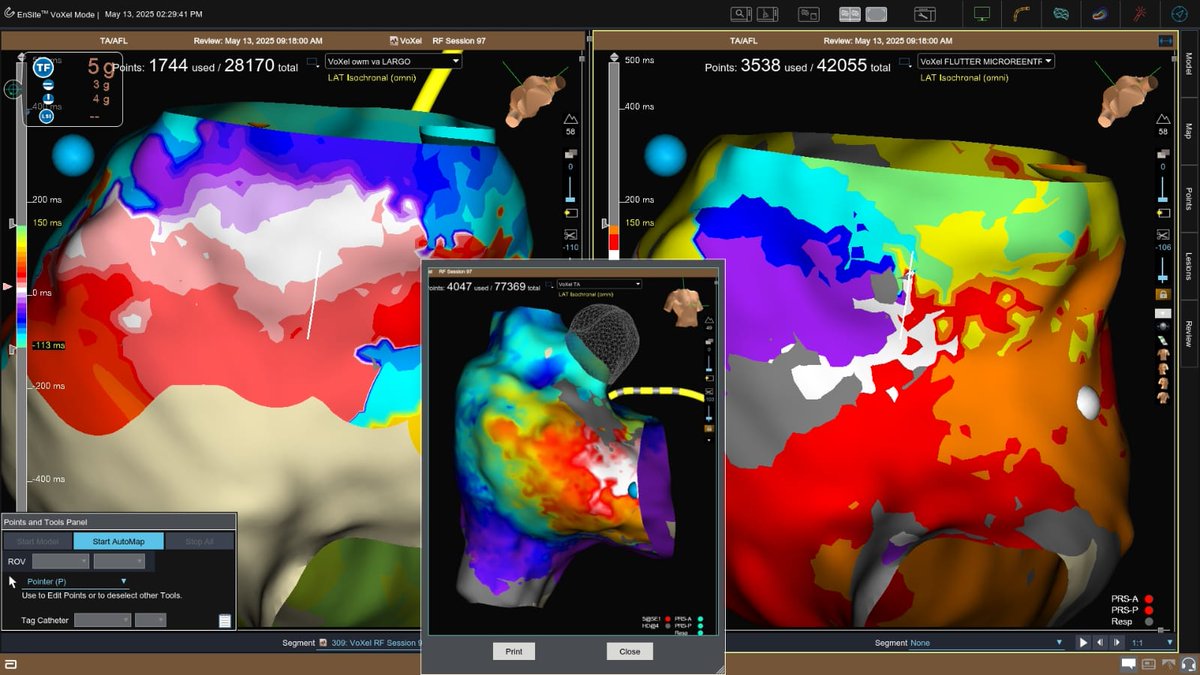Open the first ROV dropdown
The width and height of the screenshot is (1200, 675).
pos(60,561)
